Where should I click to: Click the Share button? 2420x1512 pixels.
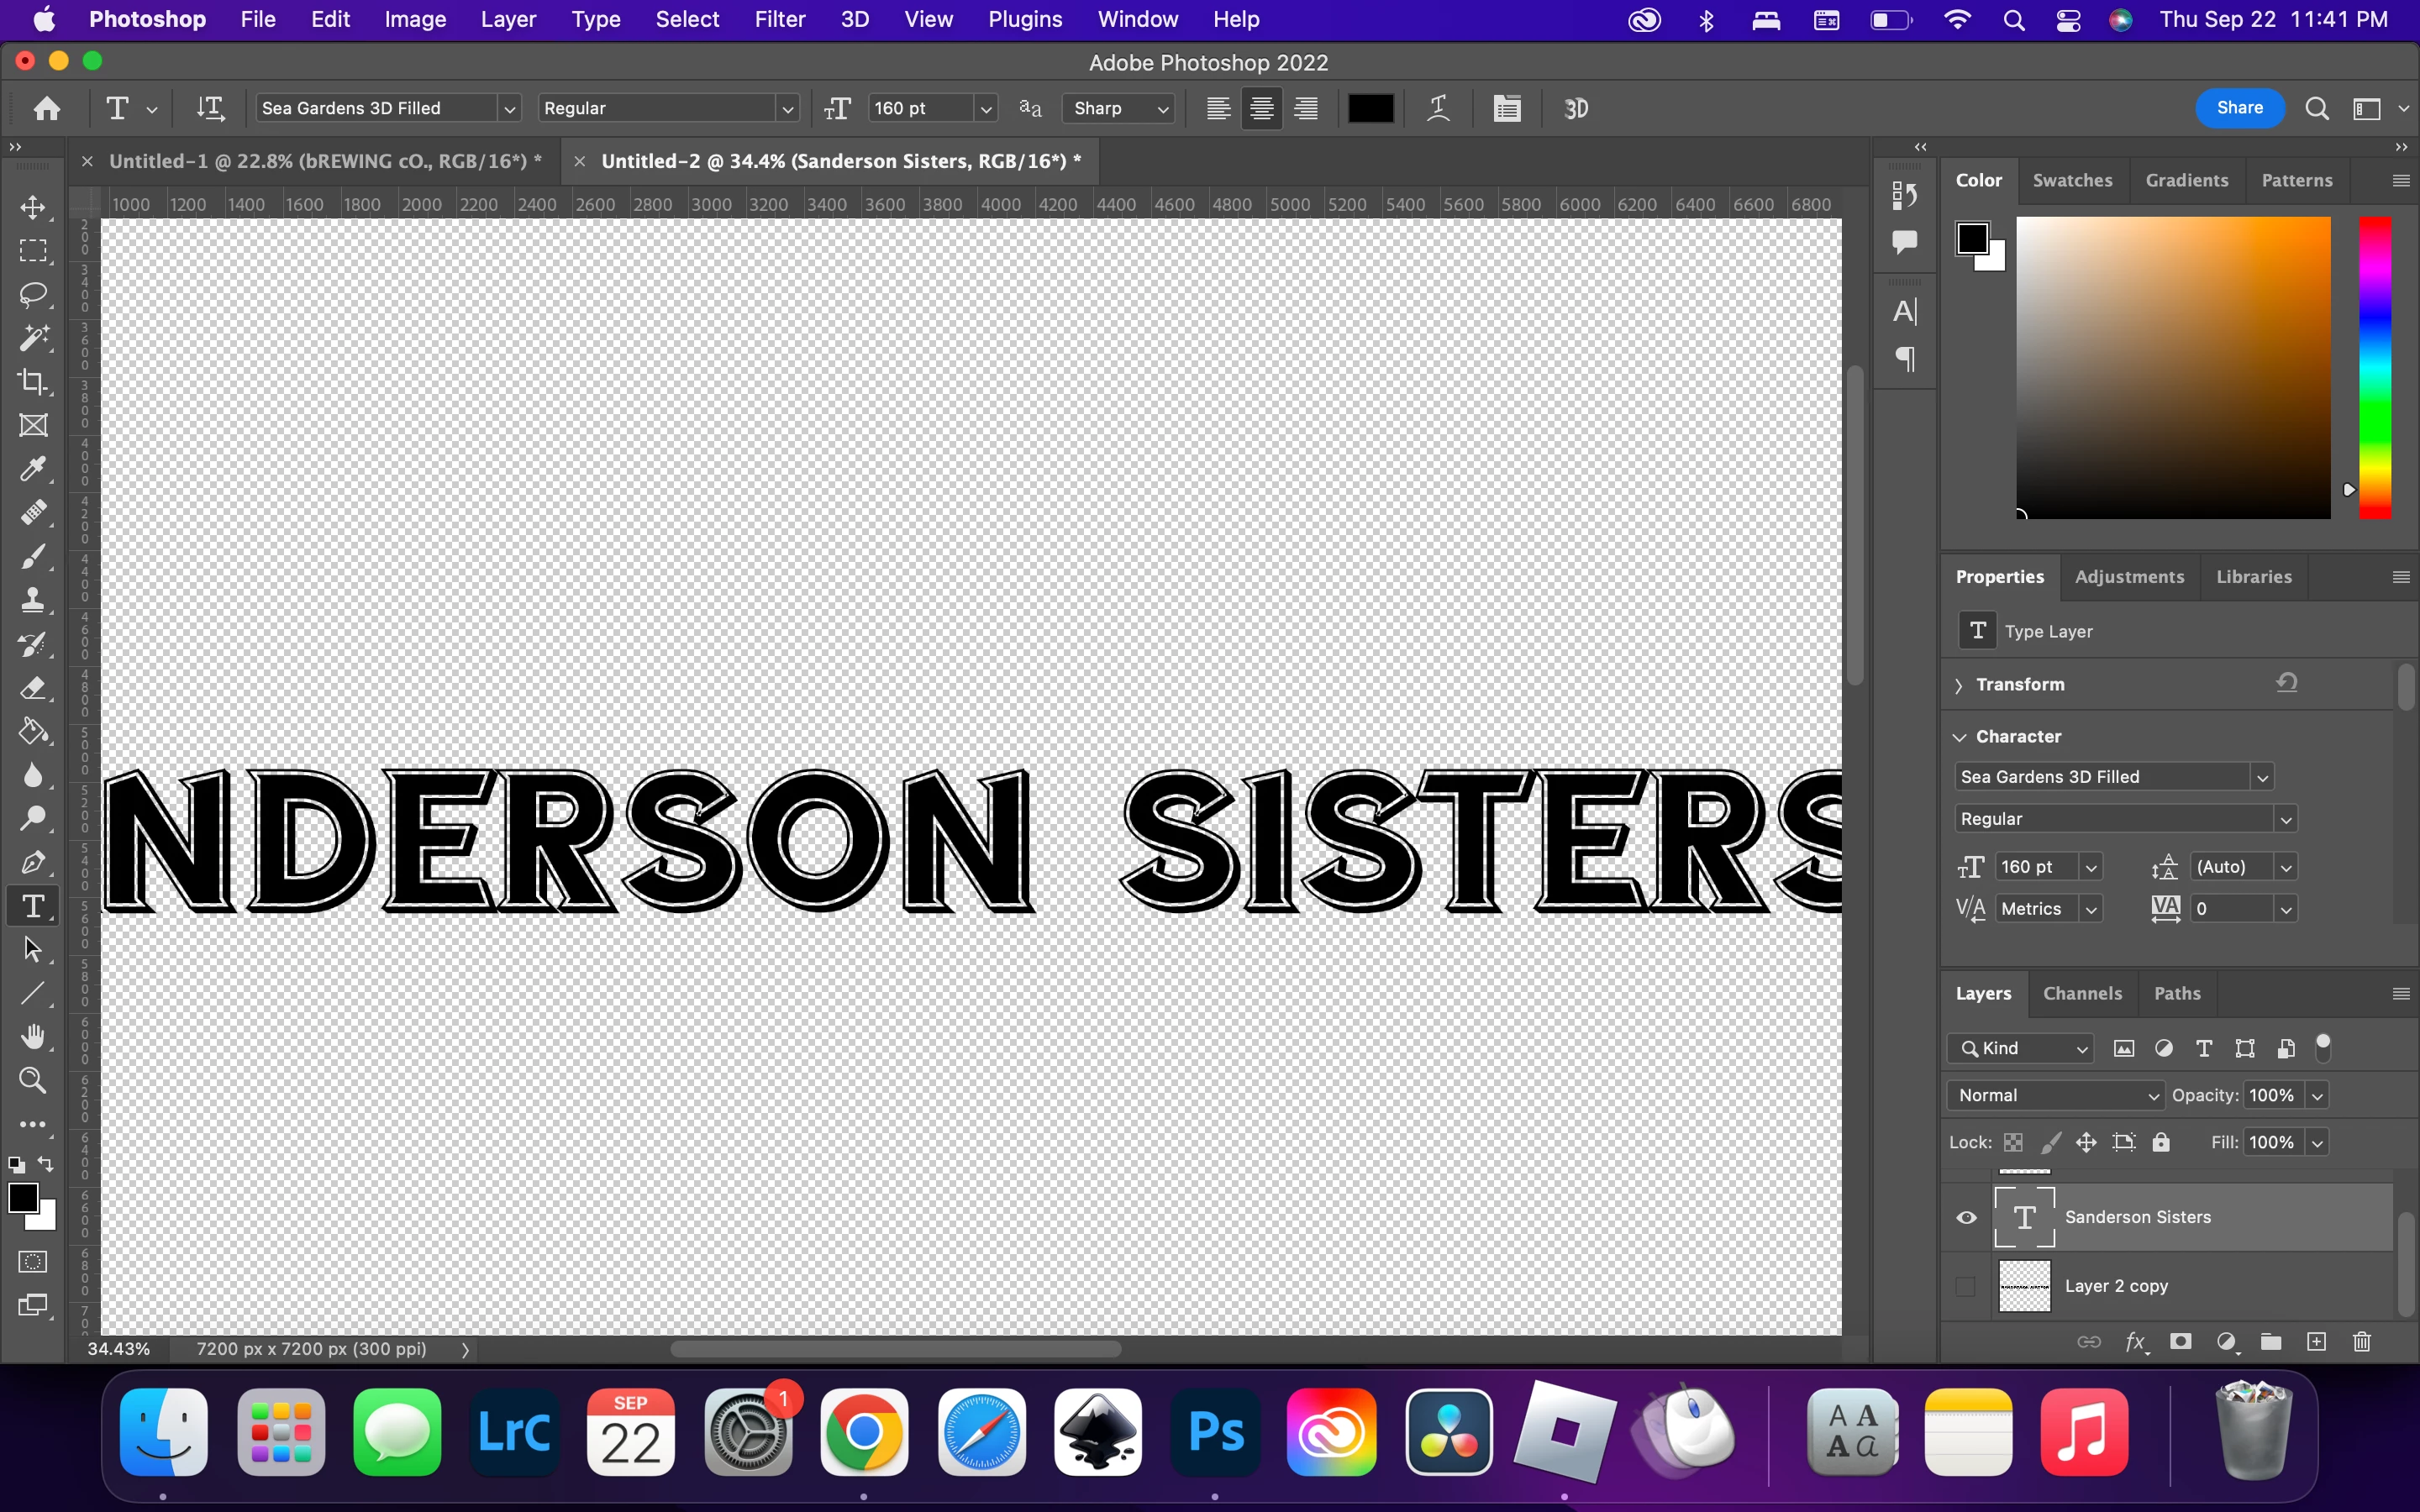2239,108
